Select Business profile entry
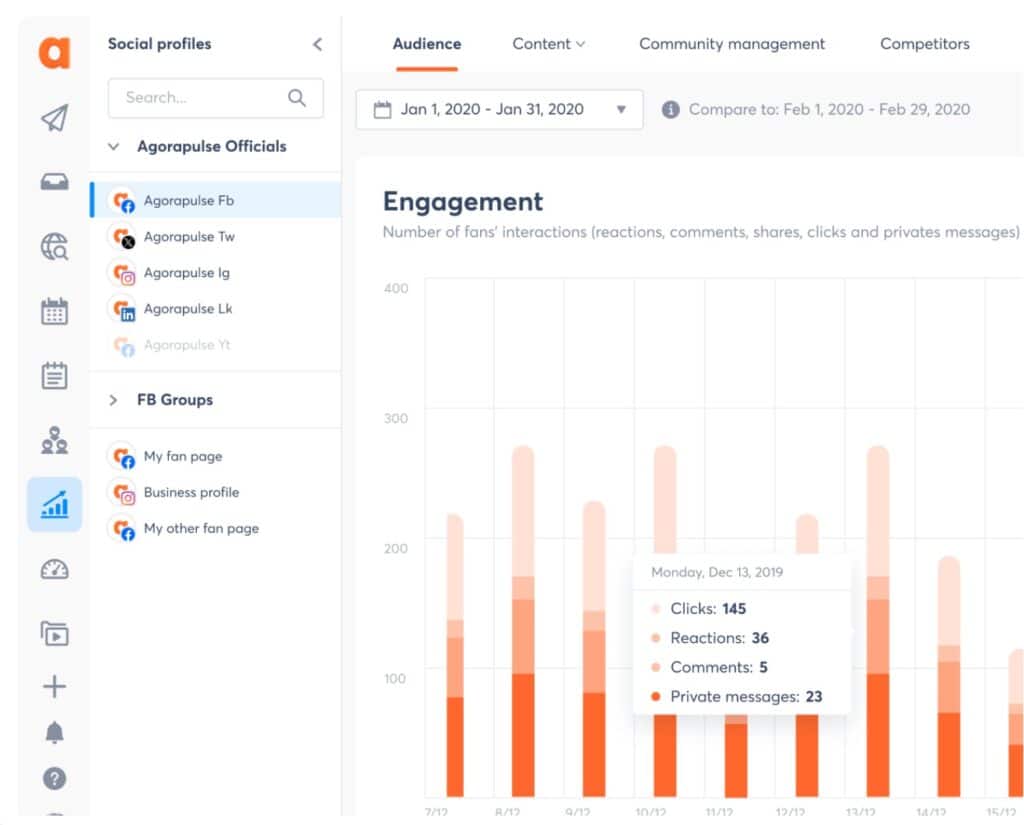This screenshot has height=825, width=1024. pos(216,492)
